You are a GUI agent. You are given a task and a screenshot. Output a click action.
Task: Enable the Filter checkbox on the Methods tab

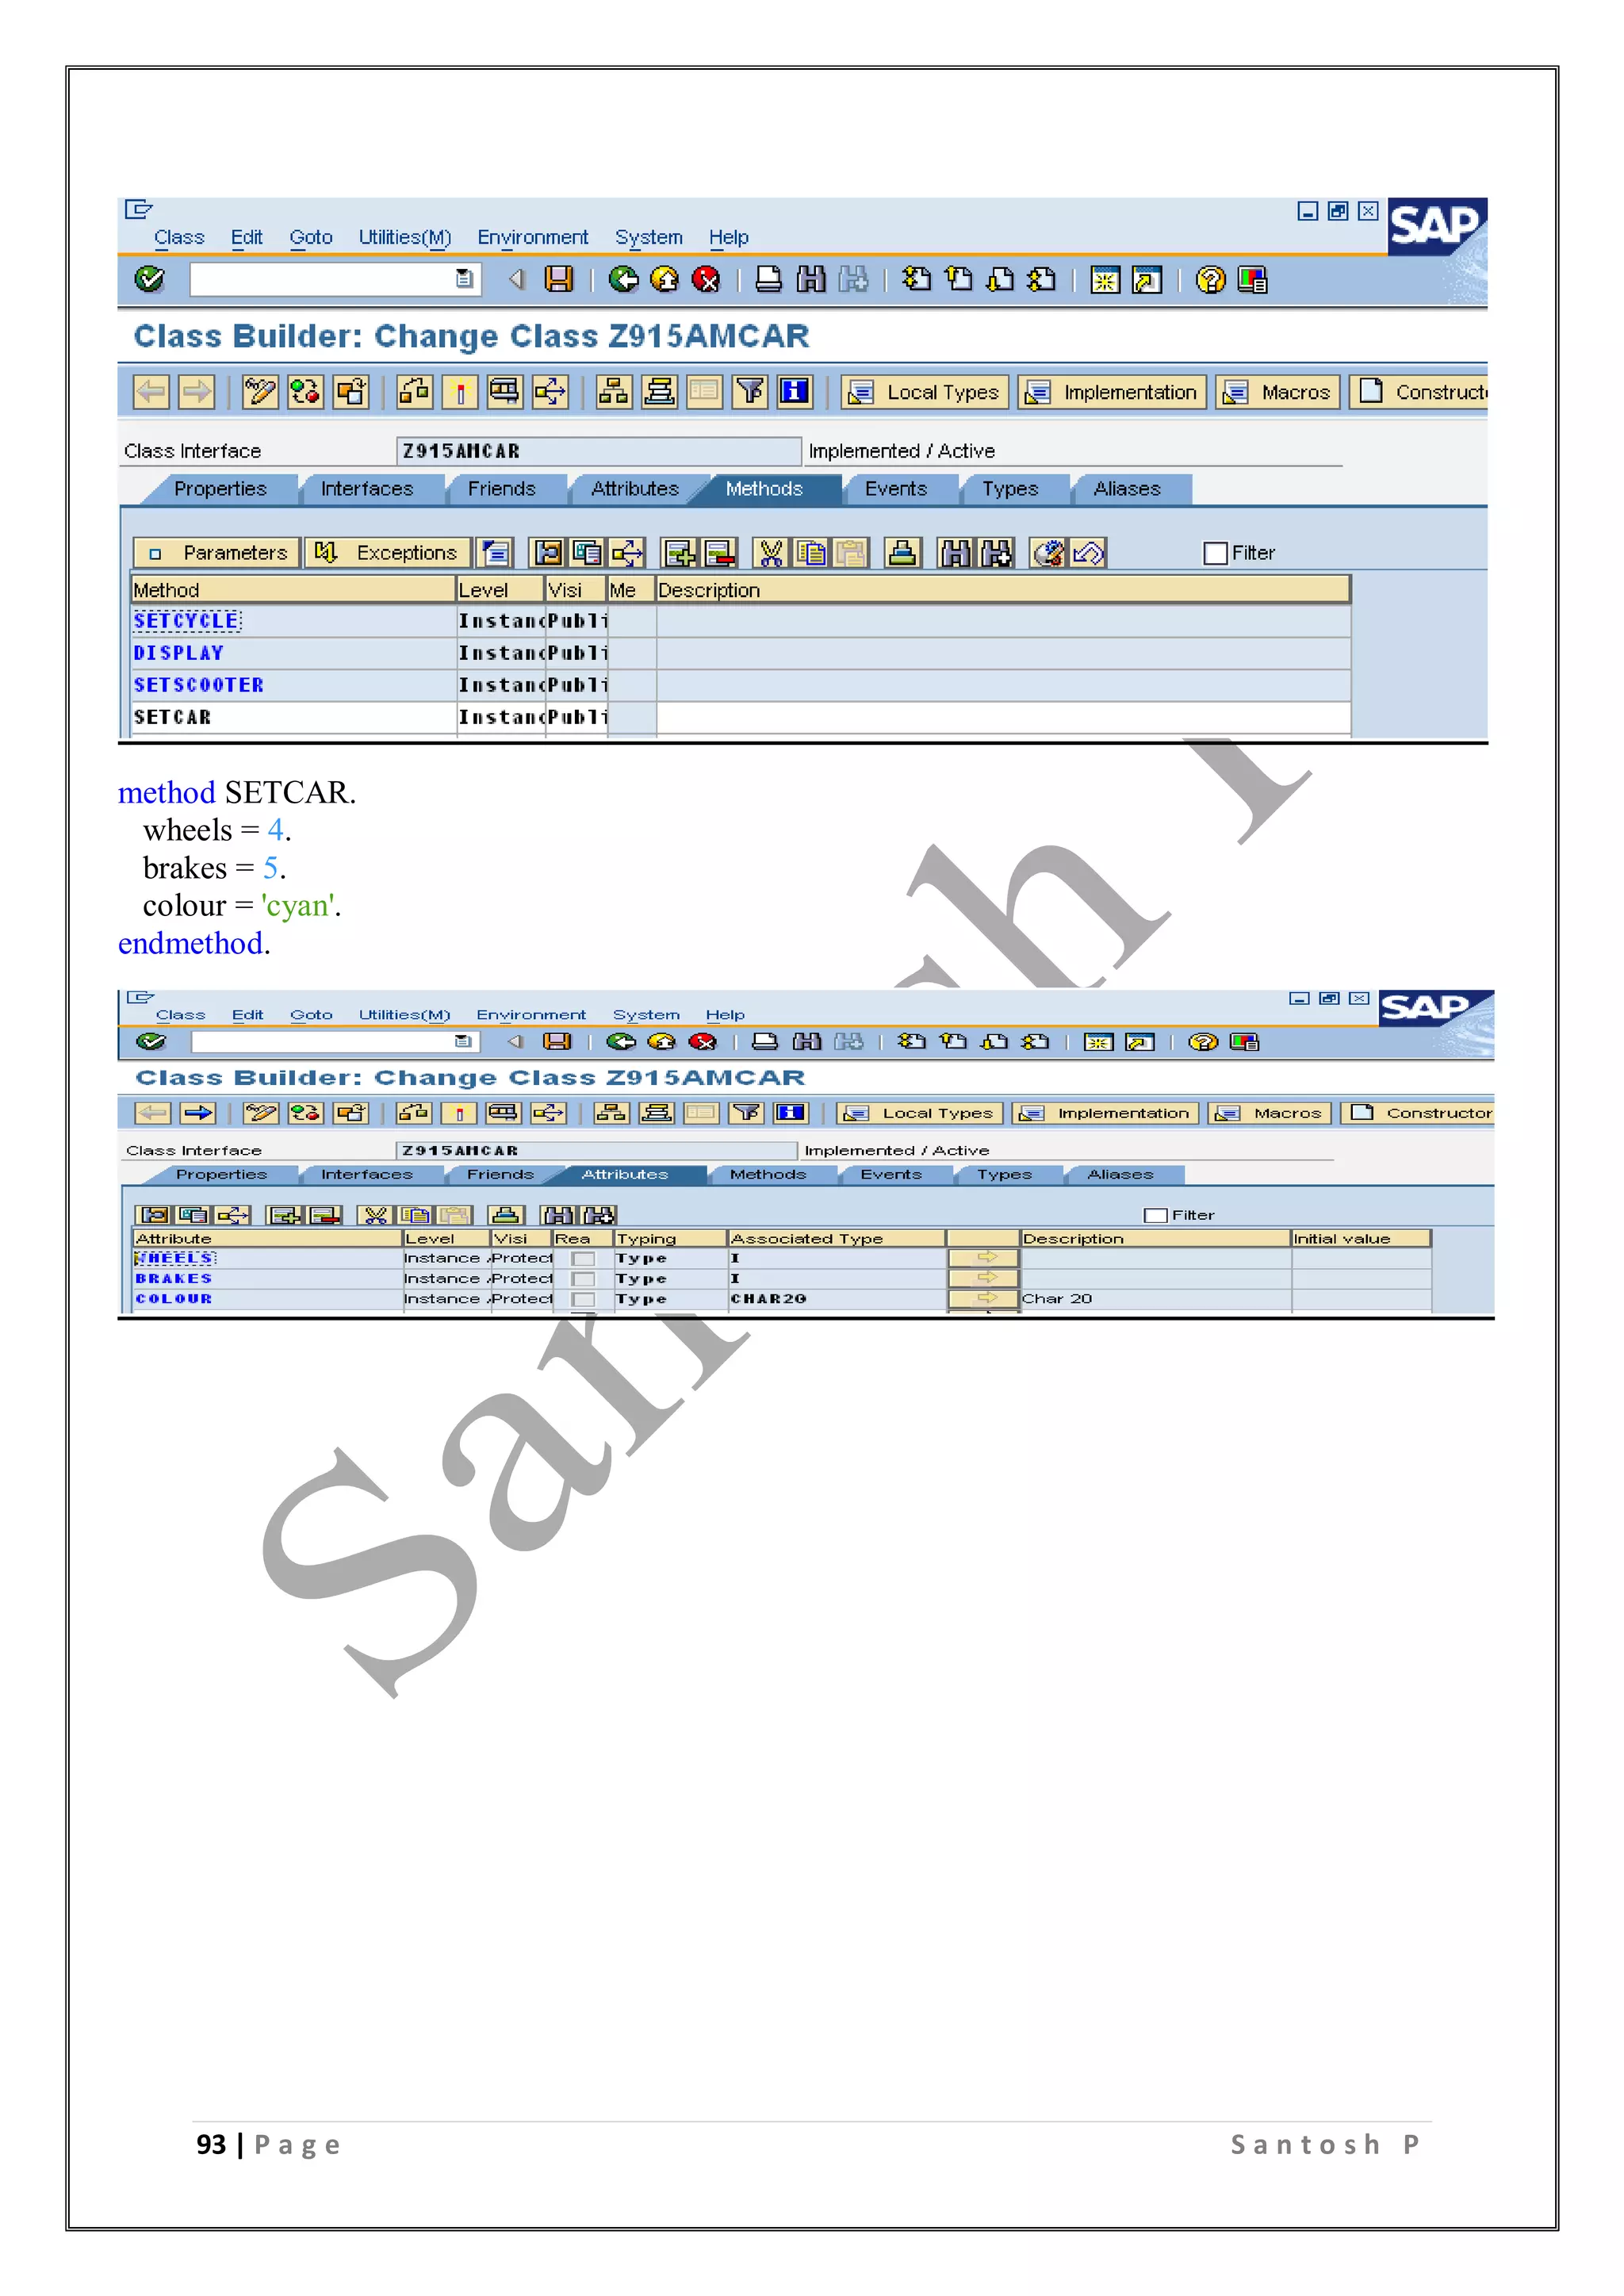(x=1215, y=553)
